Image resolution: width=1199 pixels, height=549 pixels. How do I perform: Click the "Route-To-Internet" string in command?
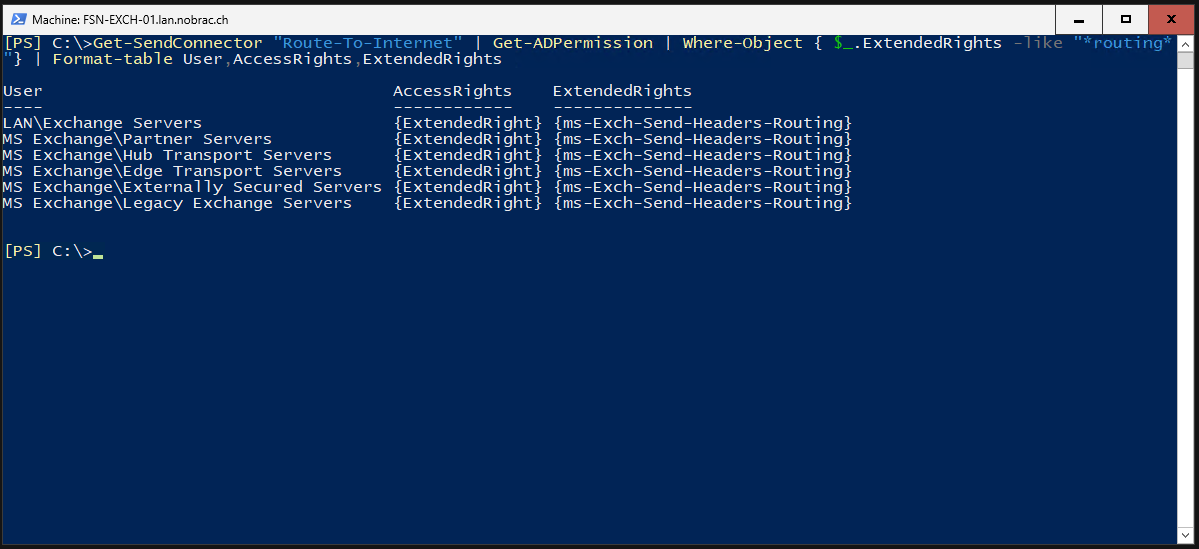368,43
